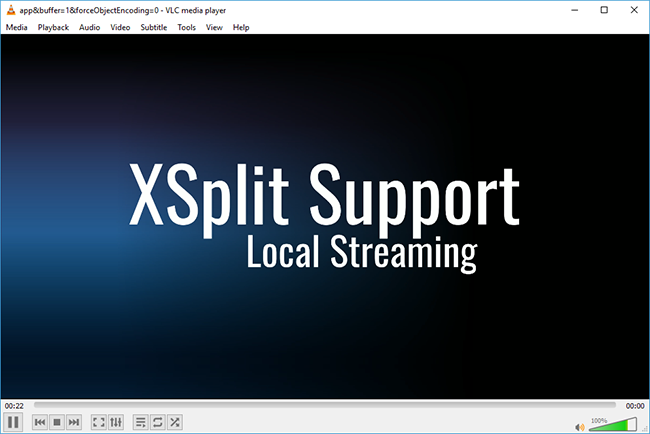Maximize the VLC media player window
650x434 pixels.
click(604, 10)
